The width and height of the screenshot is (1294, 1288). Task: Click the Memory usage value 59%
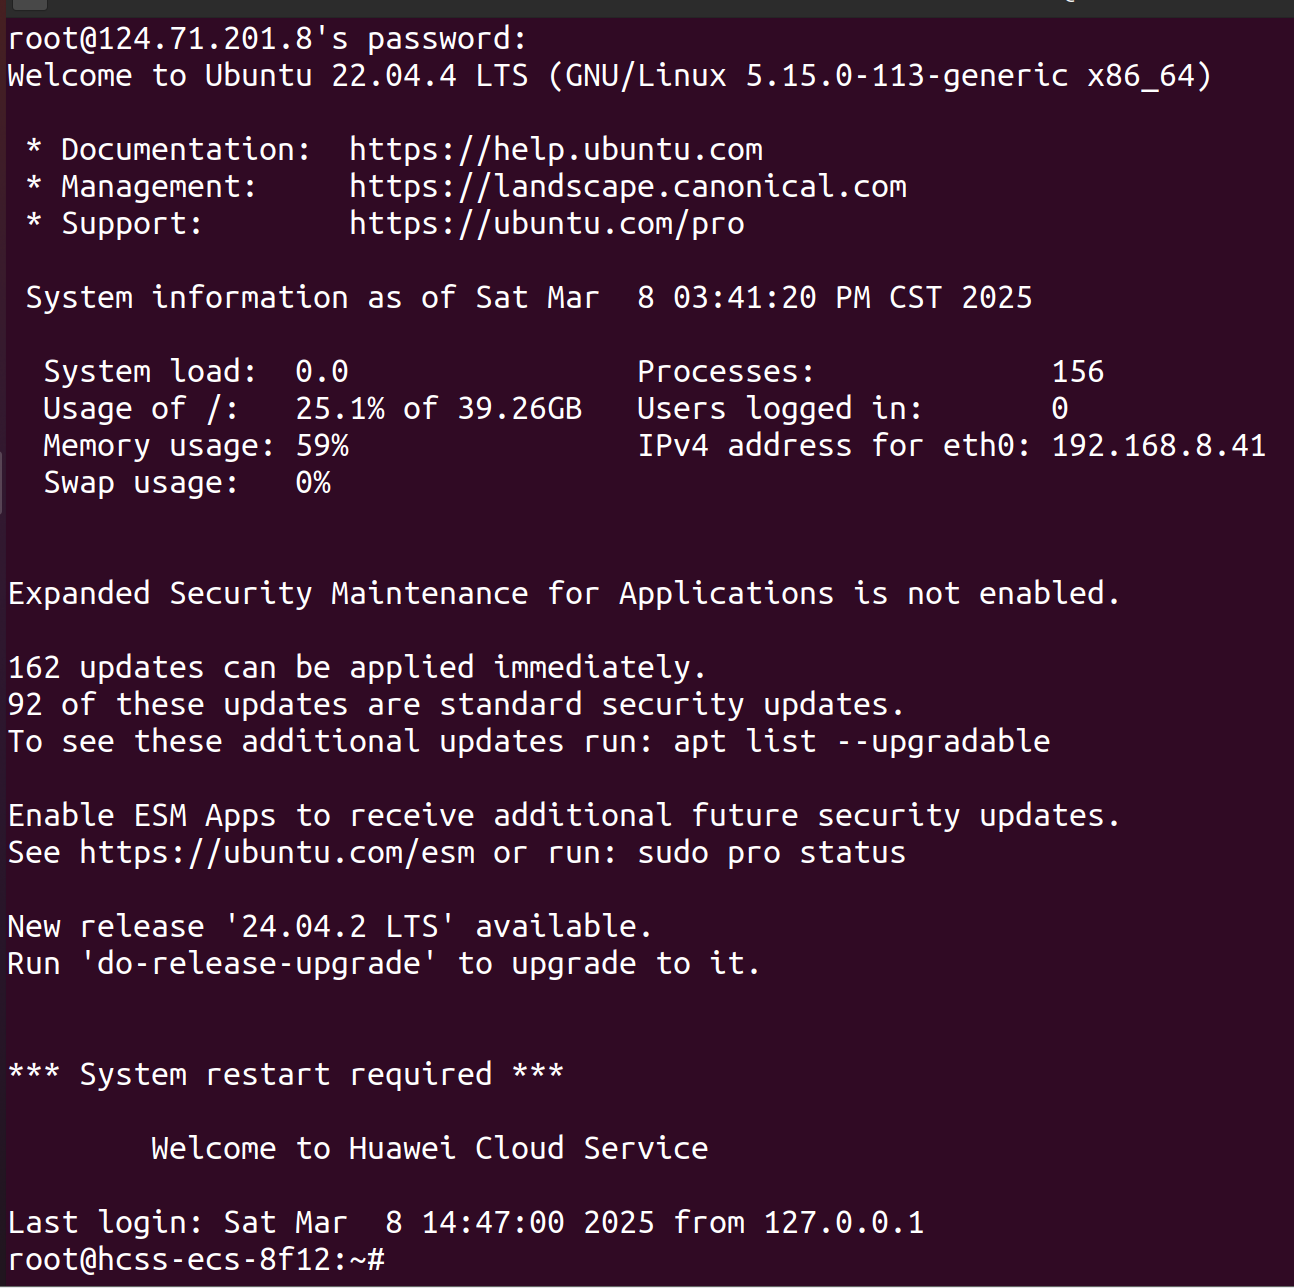tap(322, 446)
